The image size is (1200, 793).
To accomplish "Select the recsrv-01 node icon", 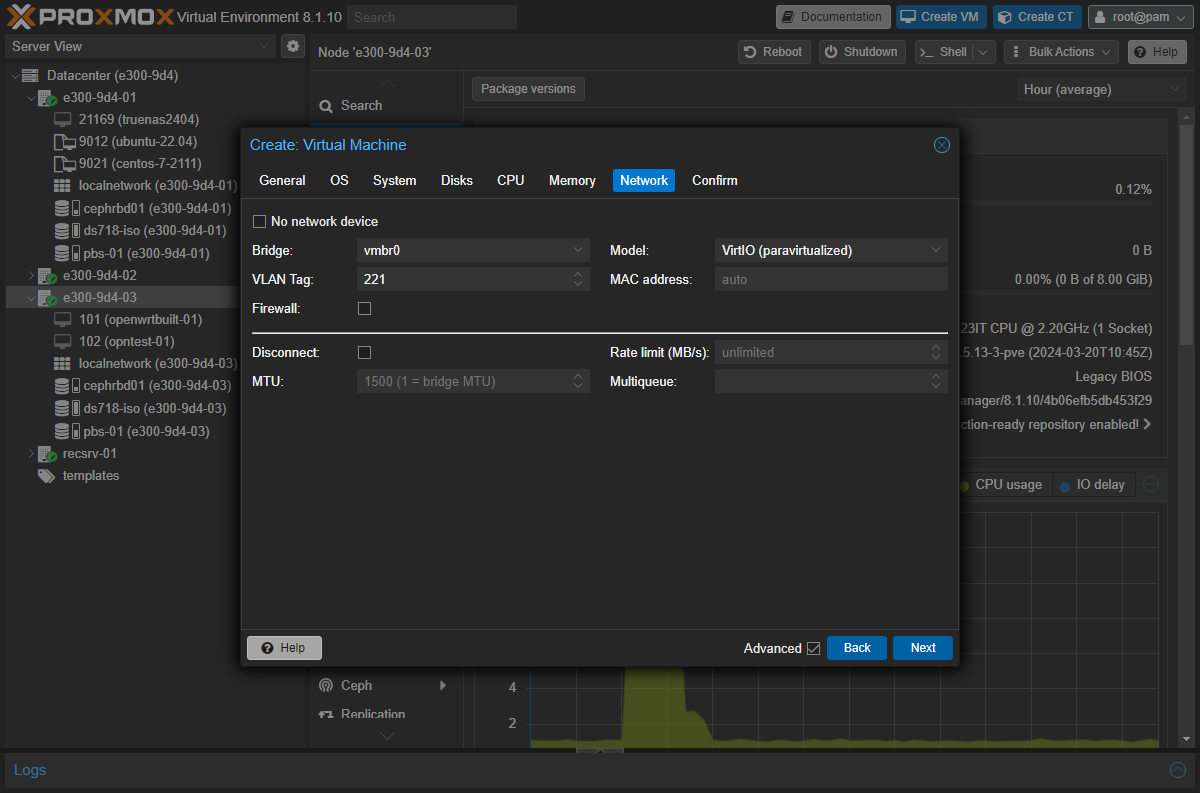I will (48, 454).
